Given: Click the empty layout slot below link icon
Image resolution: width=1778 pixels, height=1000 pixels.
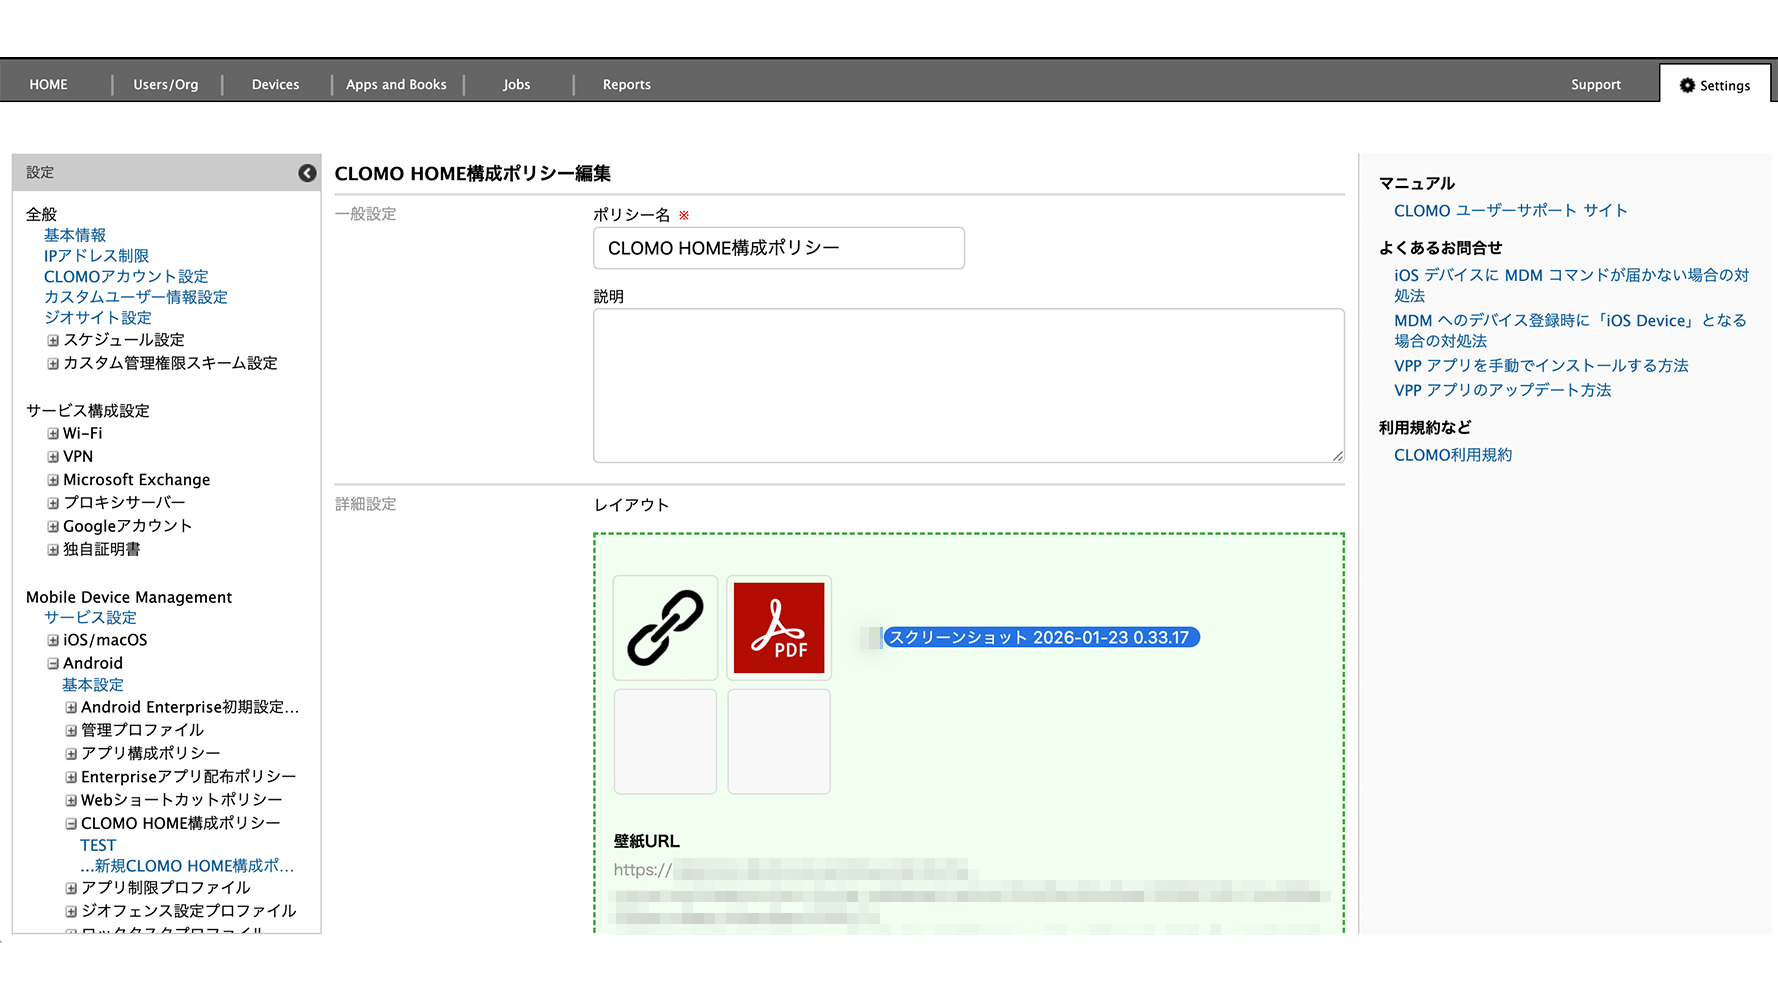Looking at the screenshot, I should (x=665, y=741).
